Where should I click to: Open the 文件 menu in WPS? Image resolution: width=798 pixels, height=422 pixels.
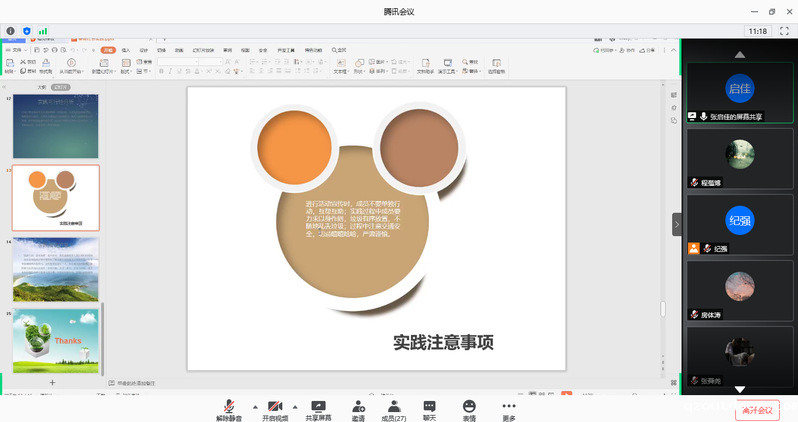tap(18, 49)
